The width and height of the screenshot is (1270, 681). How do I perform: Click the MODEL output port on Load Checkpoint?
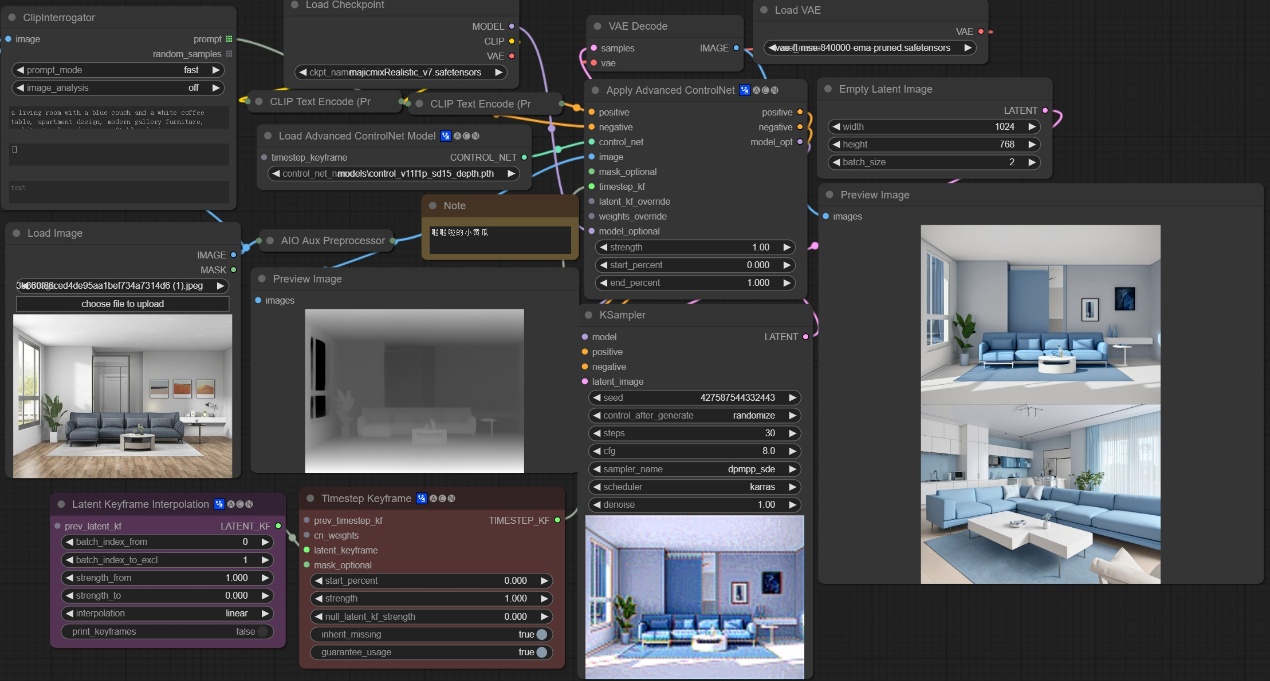512,27
